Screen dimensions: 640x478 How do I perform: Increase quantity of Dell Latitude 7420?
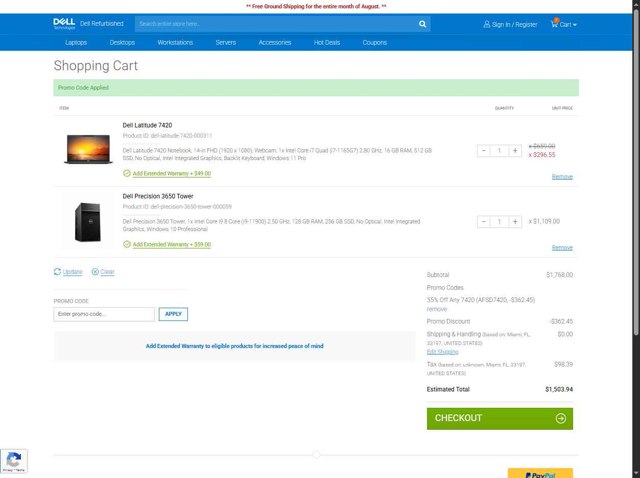pyautogui.click(x=515, y=151)
